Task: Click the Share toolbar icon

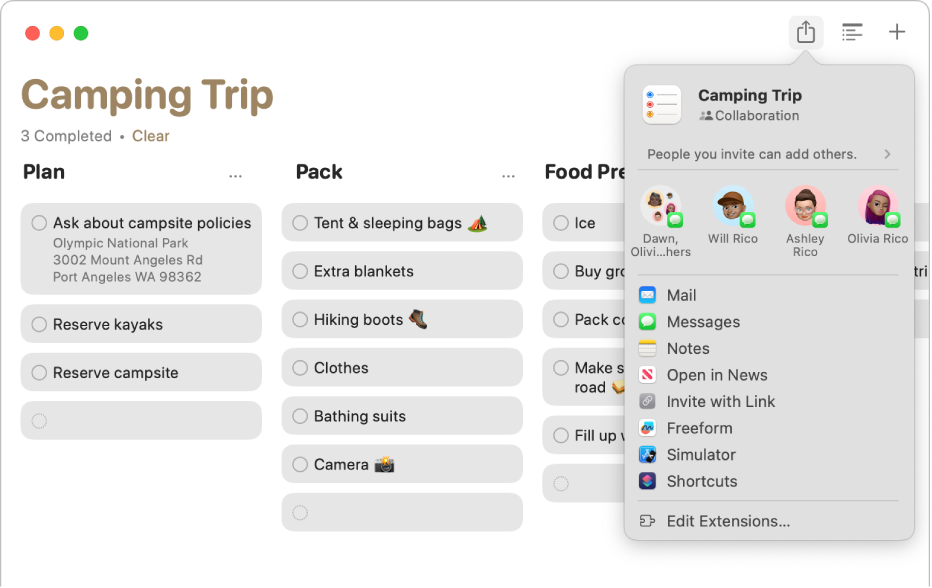Action: click(x=806, y=32)
